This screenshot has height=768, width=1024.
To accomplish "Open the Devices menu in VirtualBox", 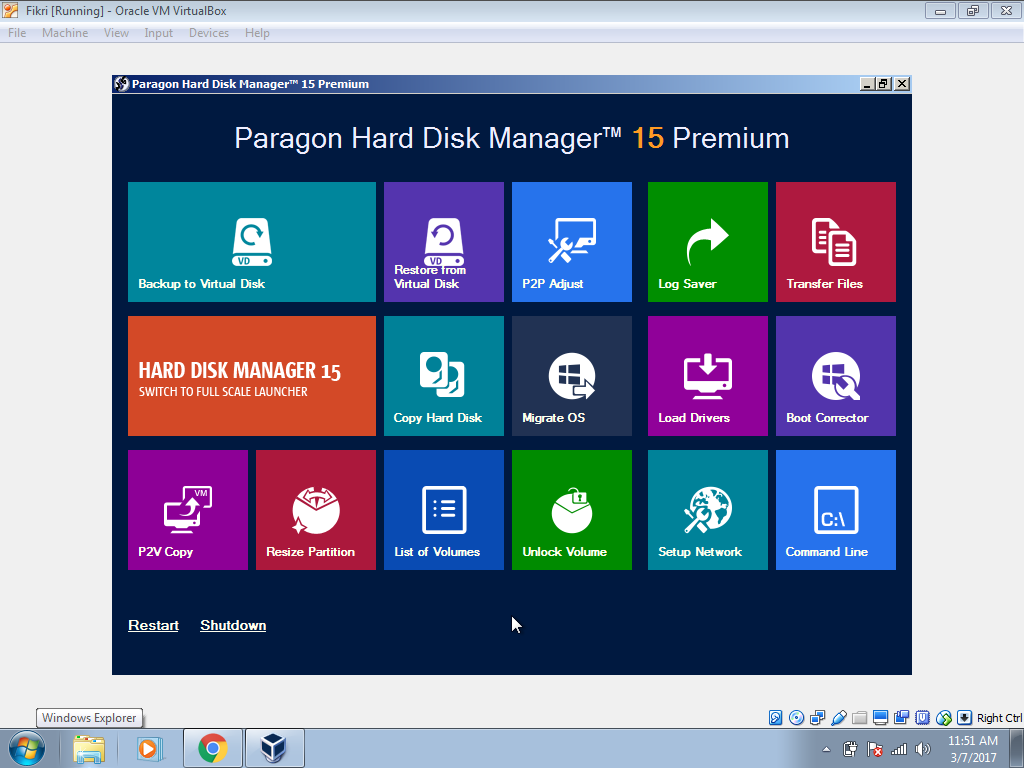I will click(x=208, y=32).
